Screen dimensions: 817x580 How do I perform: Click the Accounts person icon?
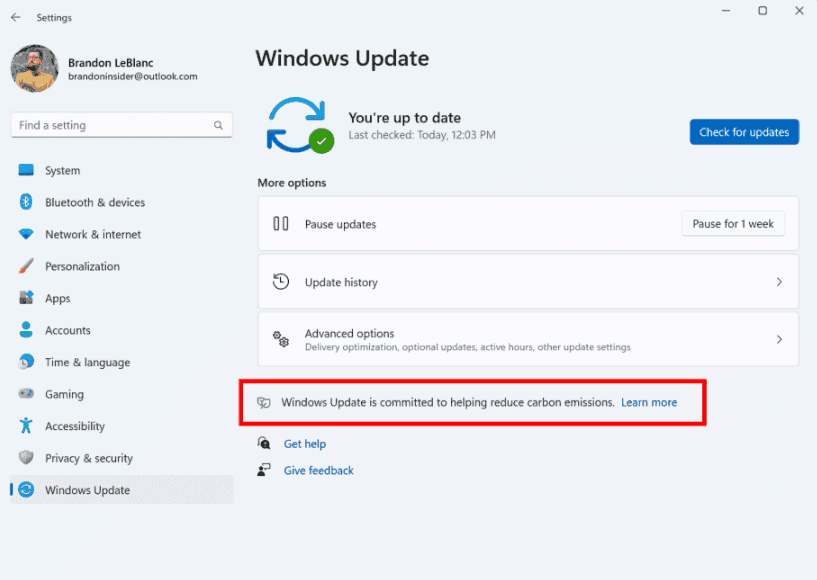coord(26,329)
